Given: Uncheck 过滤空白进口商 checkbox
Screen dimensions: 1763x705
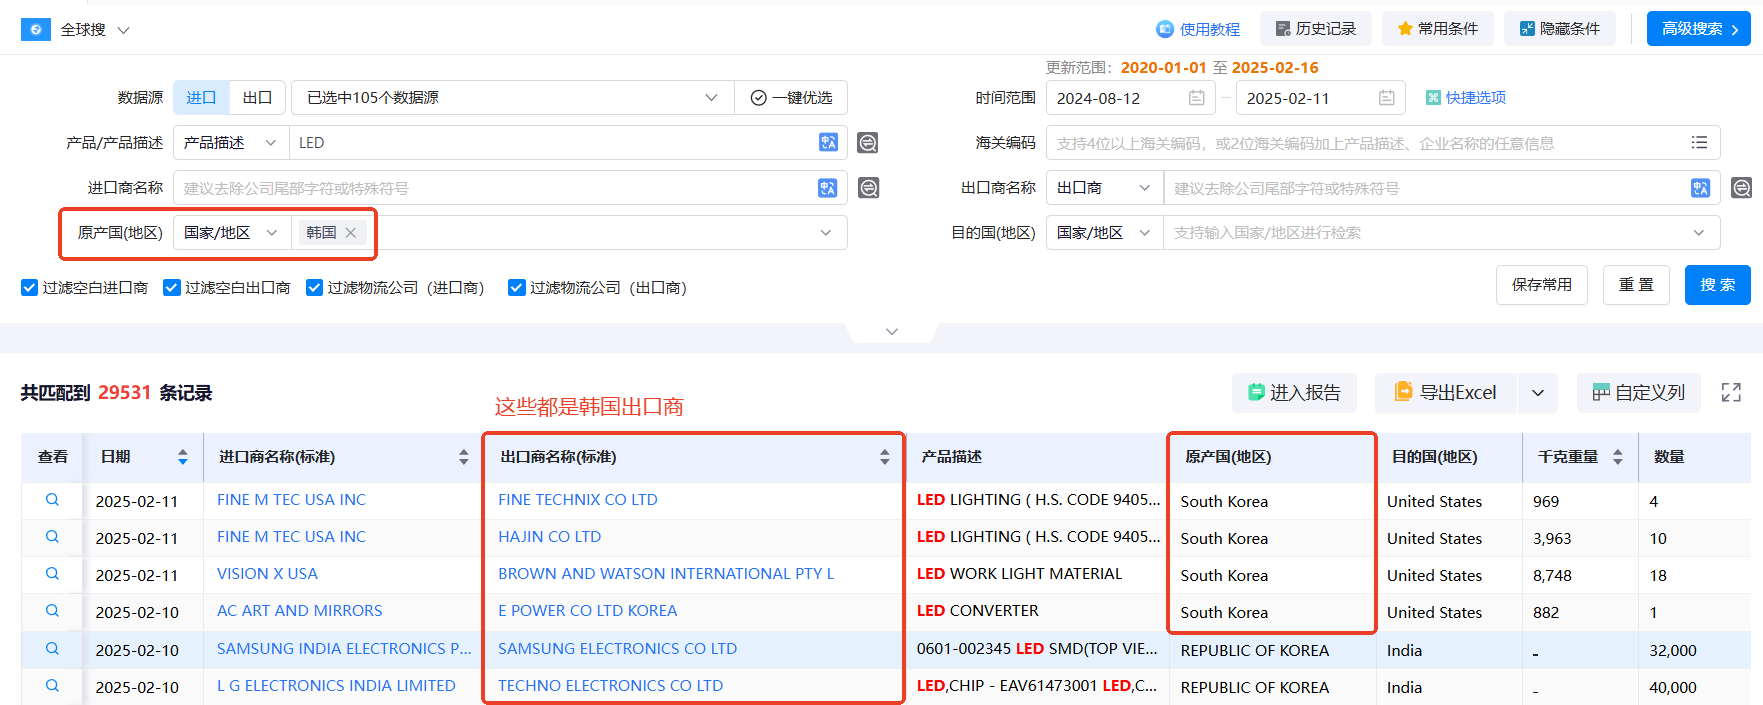Looking at the screenshot, I should [x=30, y=288].
